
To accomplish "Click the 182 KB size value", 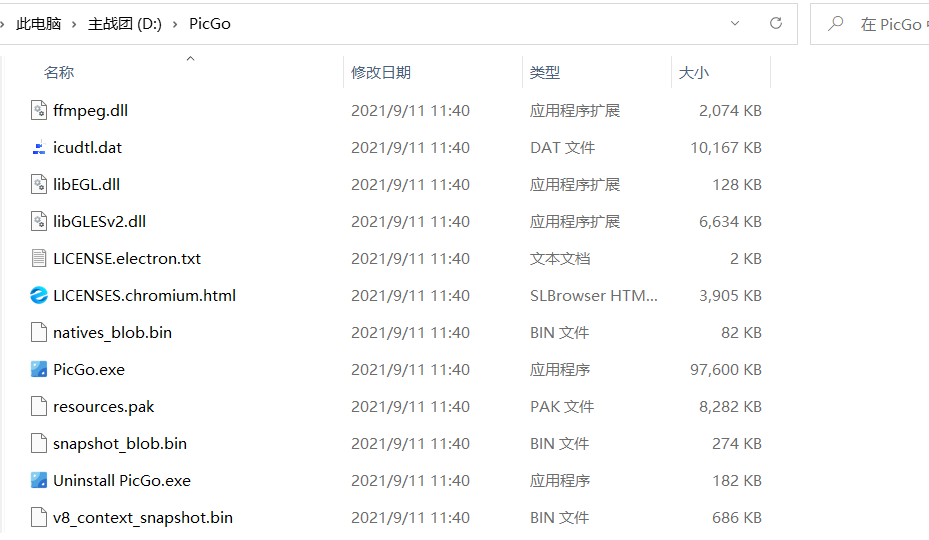I will [x=736, y=480].
